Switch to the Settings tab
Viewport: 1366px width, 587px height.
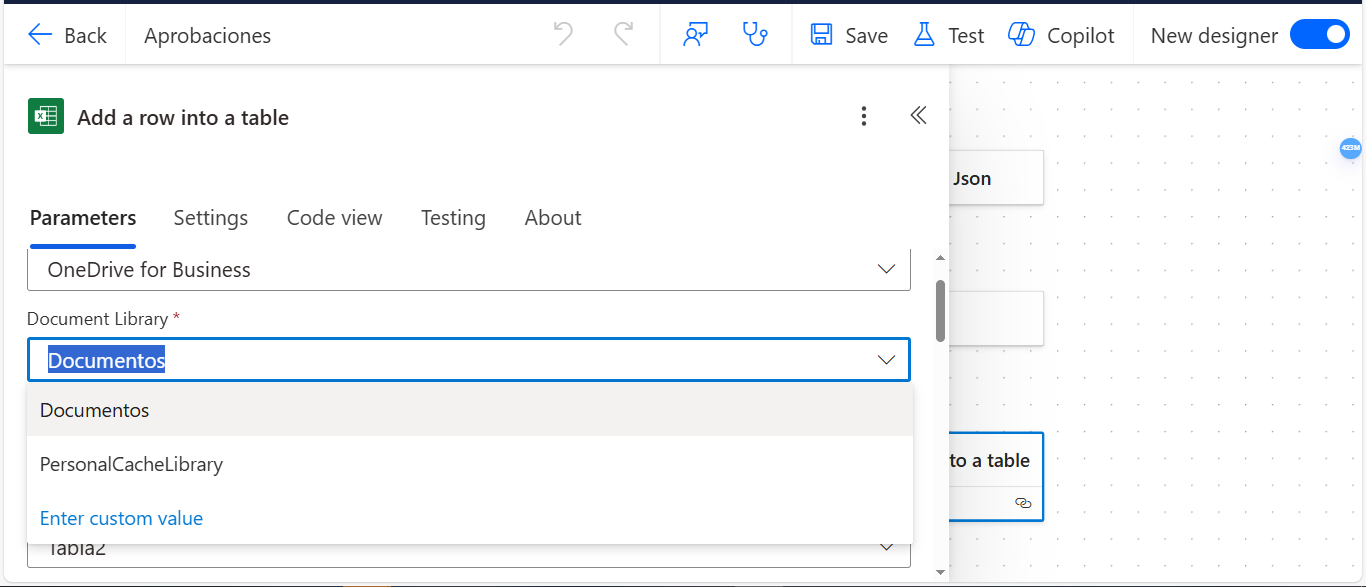click(x=211, y=218)
